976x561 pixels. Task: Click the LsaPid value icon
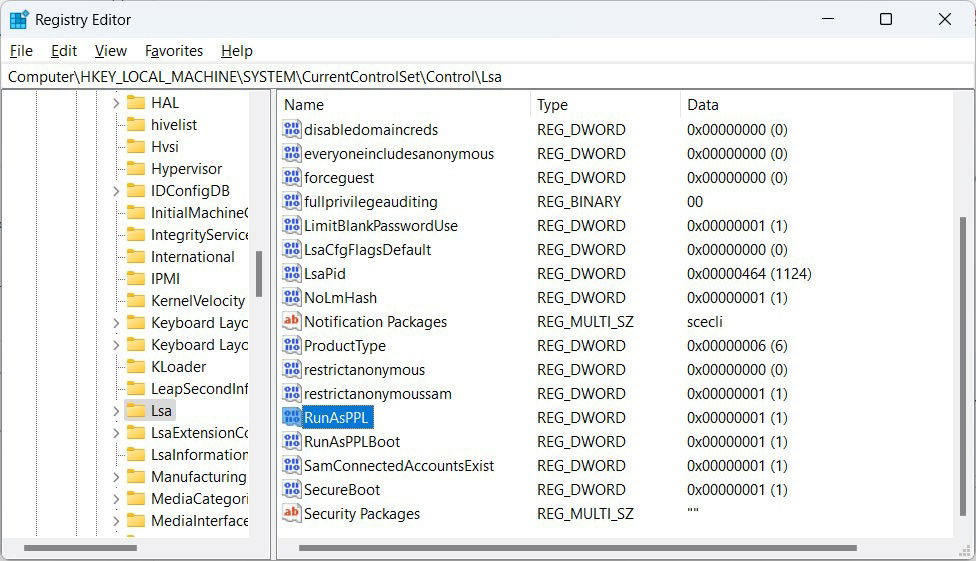(x=291, y=273)
